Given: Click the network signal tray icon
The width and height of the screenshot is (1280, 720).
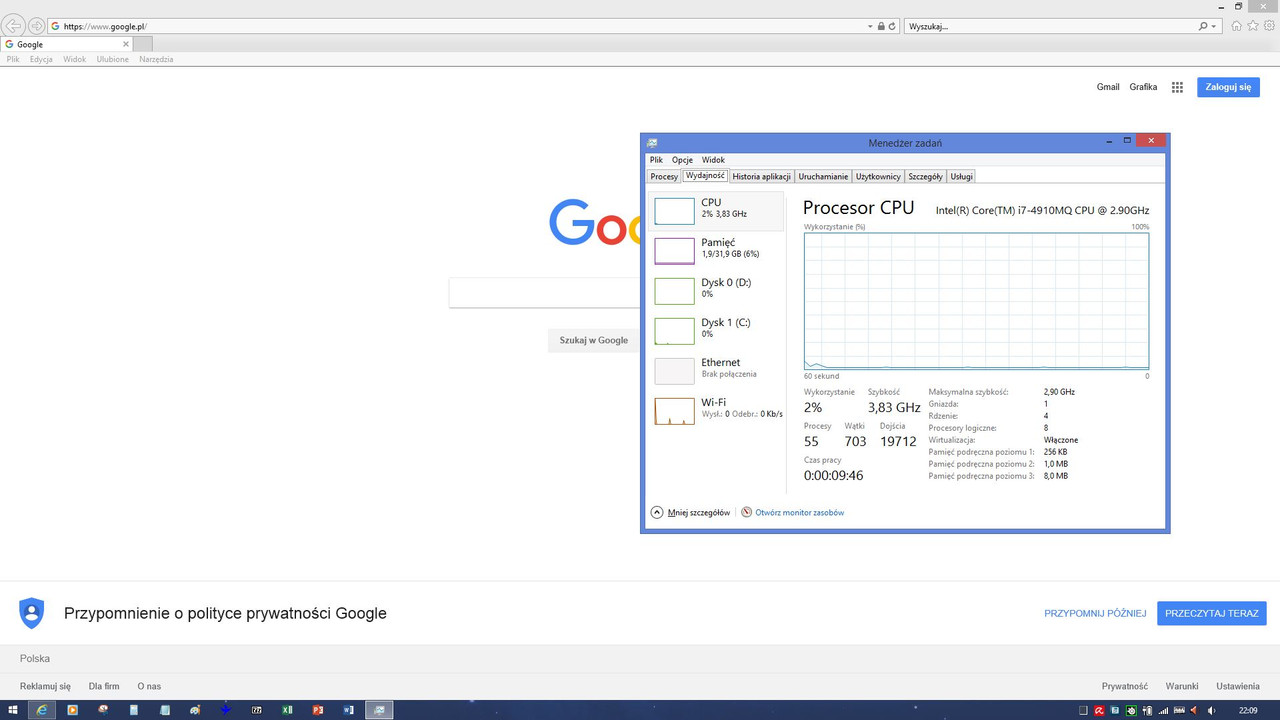Looking at the screenshot, I should point(1163,710).
